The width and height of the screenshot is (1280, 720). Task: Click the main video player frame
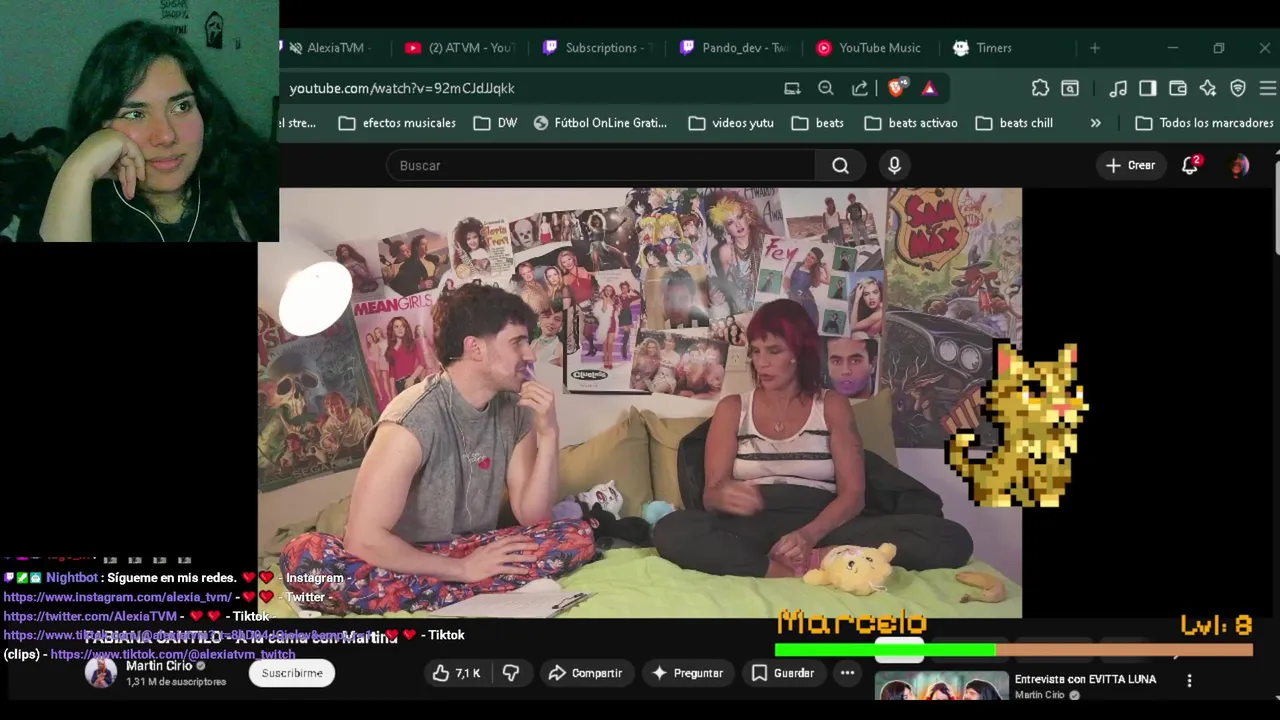tap(640, 402)
